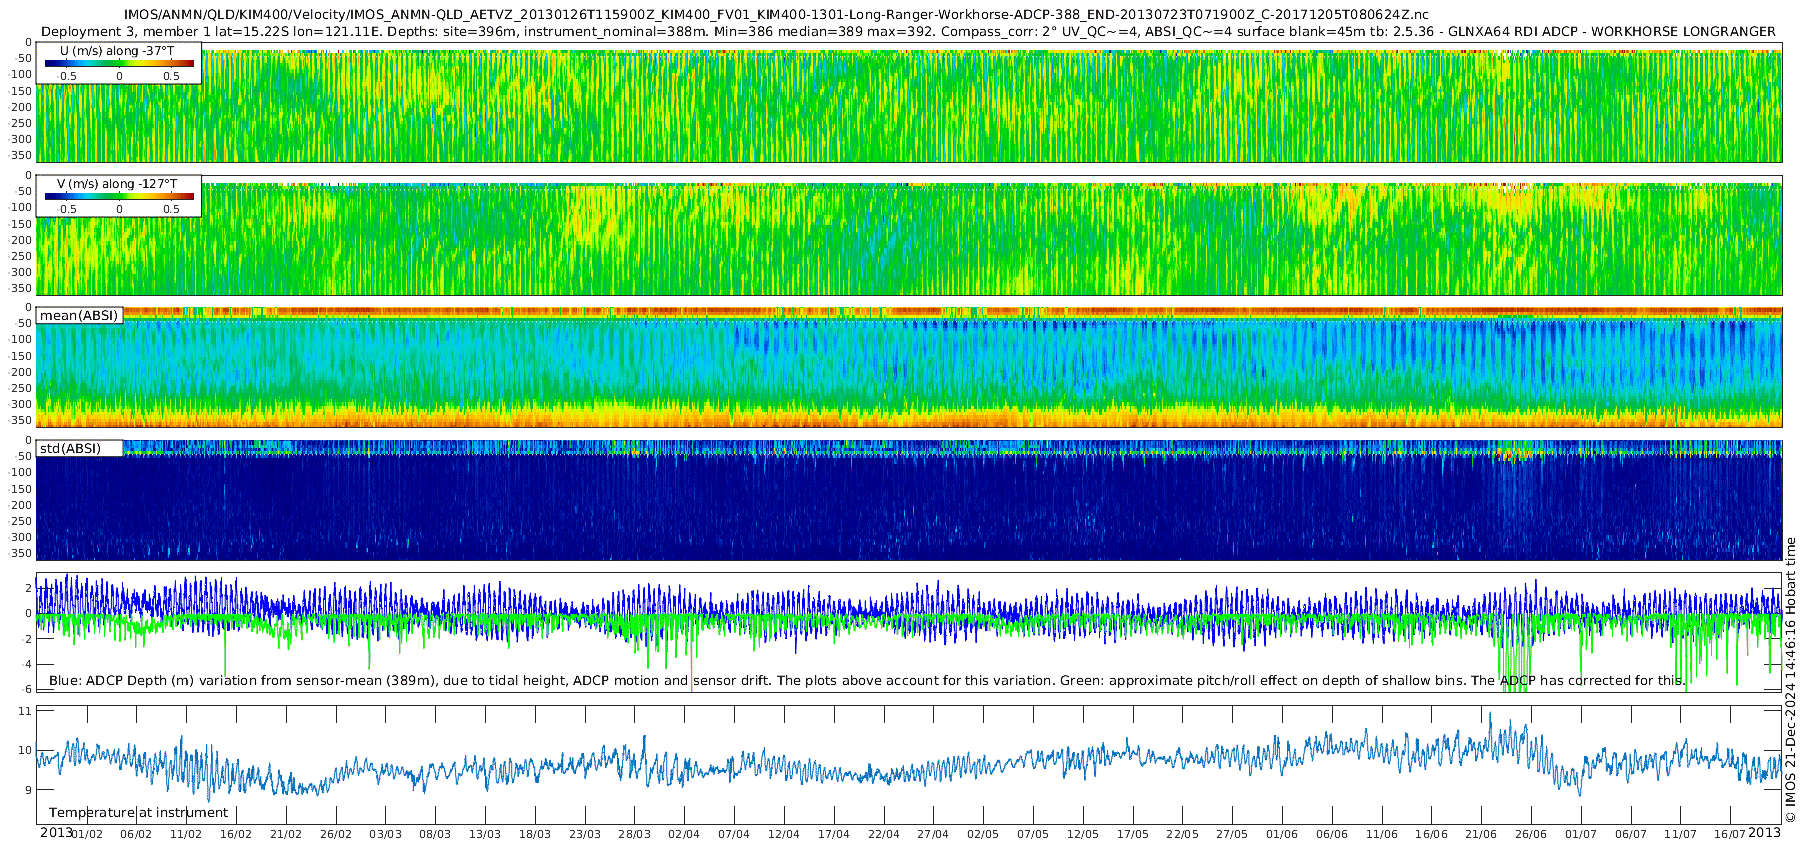Select the 27/05 date tick label
Image resolution: width=1800 pixels, height=850 pixels.
pyautogui.click(x=1232, y=835)
